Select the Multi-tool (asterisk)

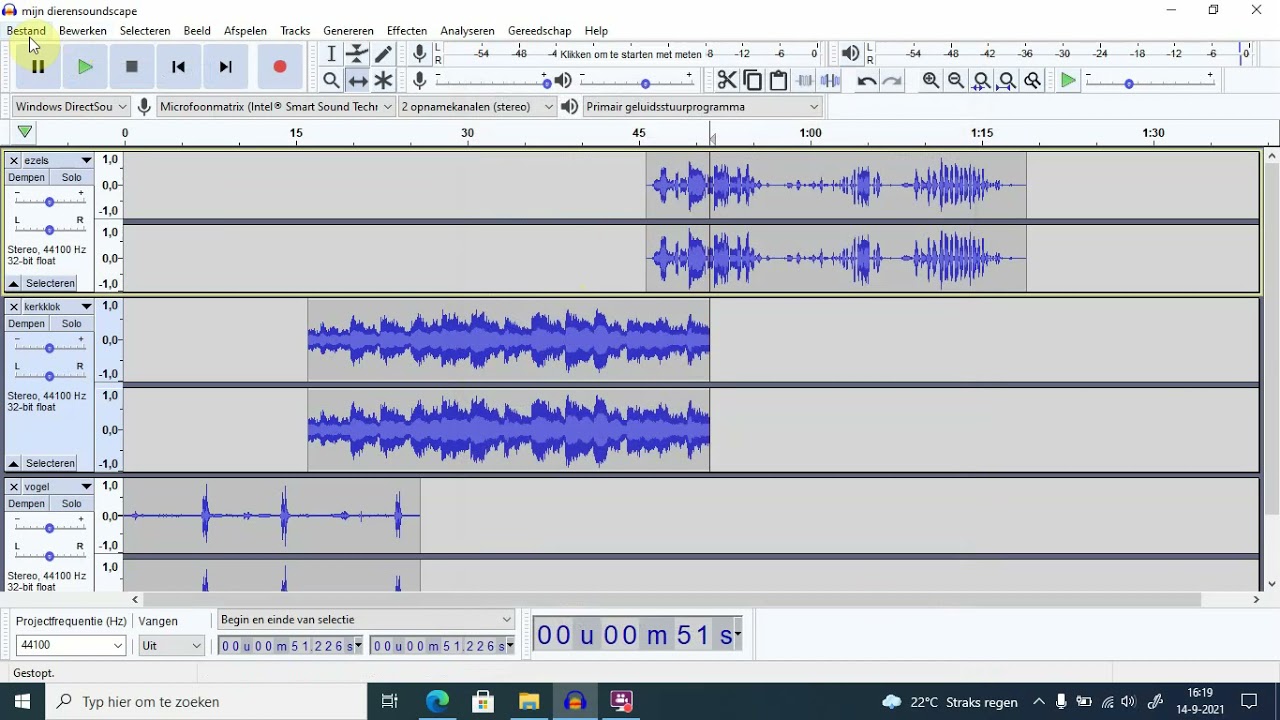click(383, 80)
